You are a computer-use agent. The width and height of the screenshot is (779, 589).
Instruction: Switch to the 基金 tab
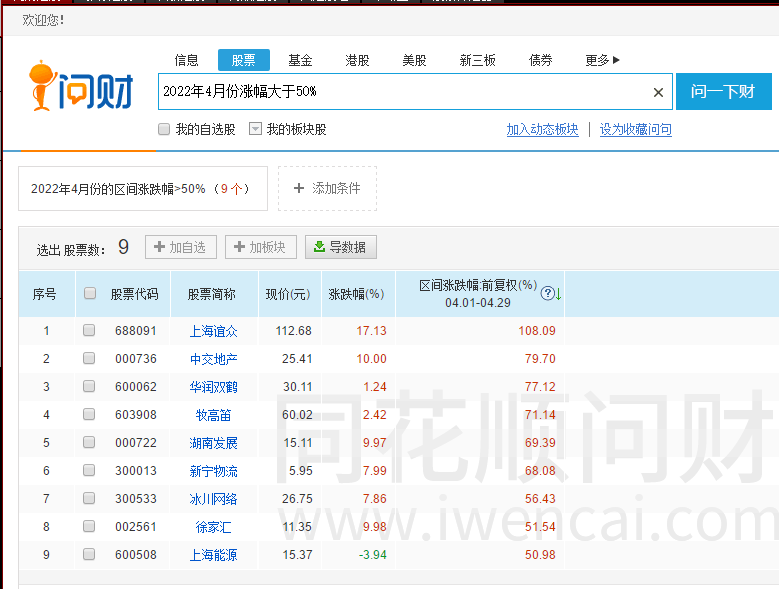300,60
